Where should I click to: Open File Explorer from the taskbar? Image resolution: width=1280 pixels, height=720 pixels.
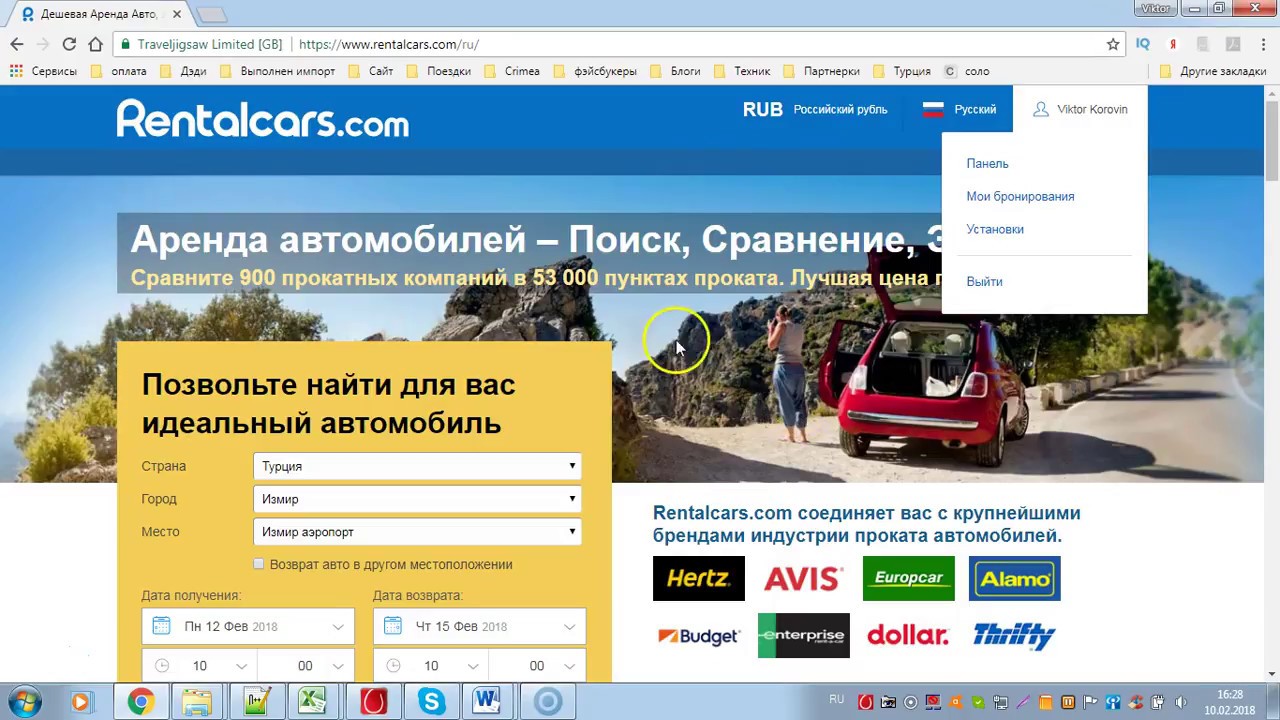click(197, 702)
